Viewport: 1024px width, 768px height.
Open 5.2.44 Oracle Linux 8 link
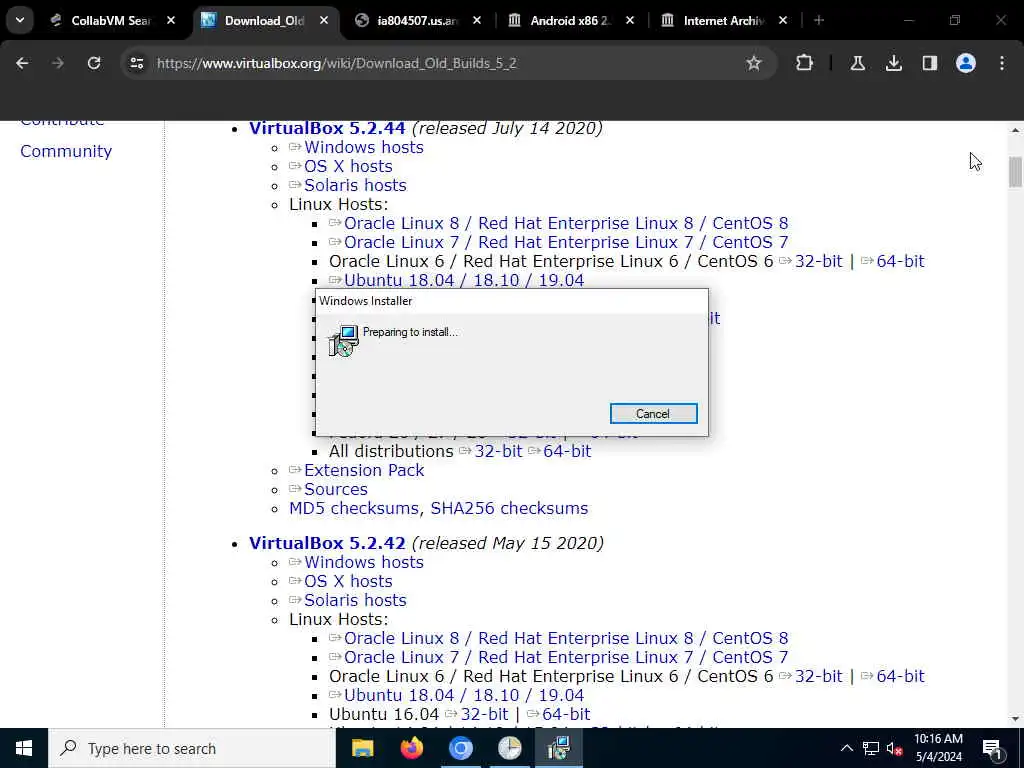tap(566, 223)
